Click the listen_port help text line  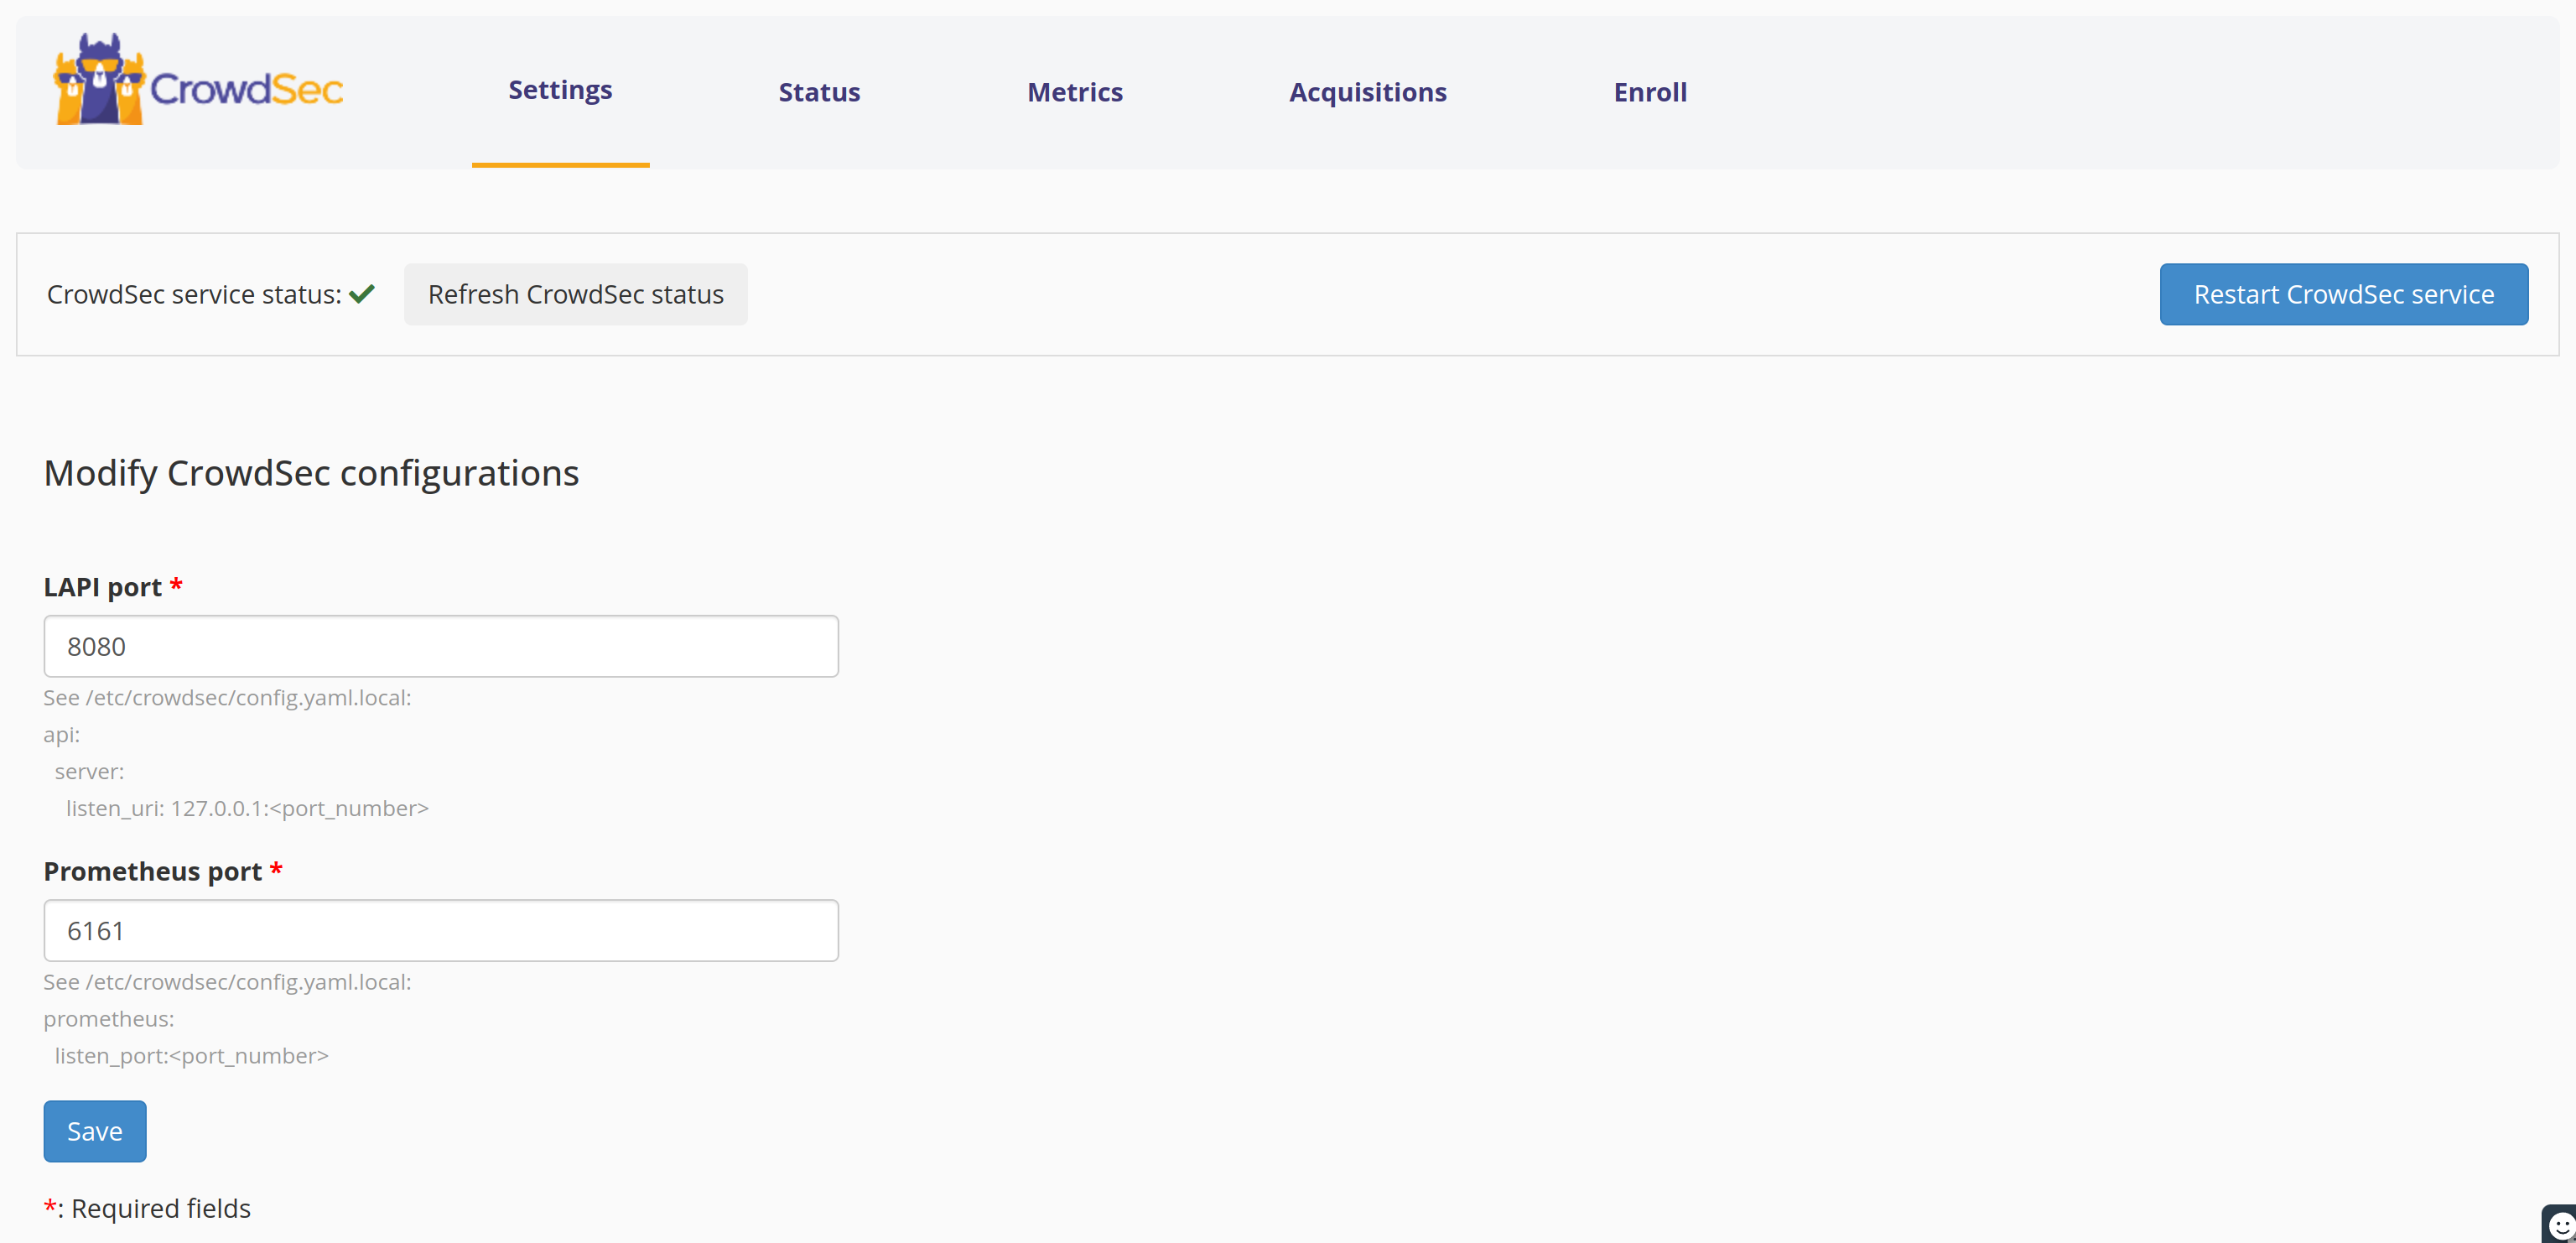[191, 1055]
